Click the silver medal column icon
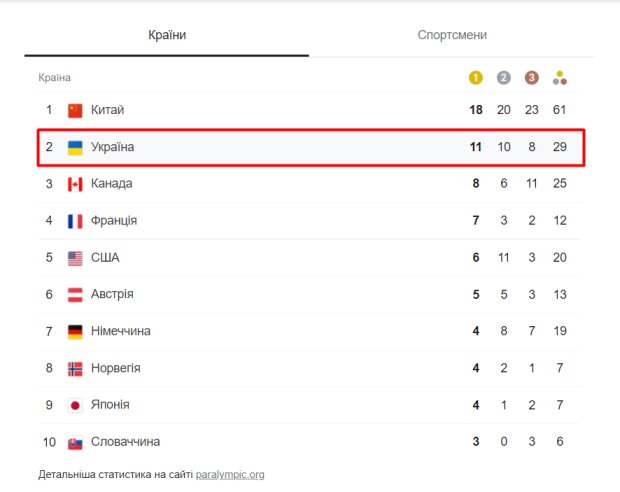The height and width of the screenshot is (492, 620). click(504, 78)
